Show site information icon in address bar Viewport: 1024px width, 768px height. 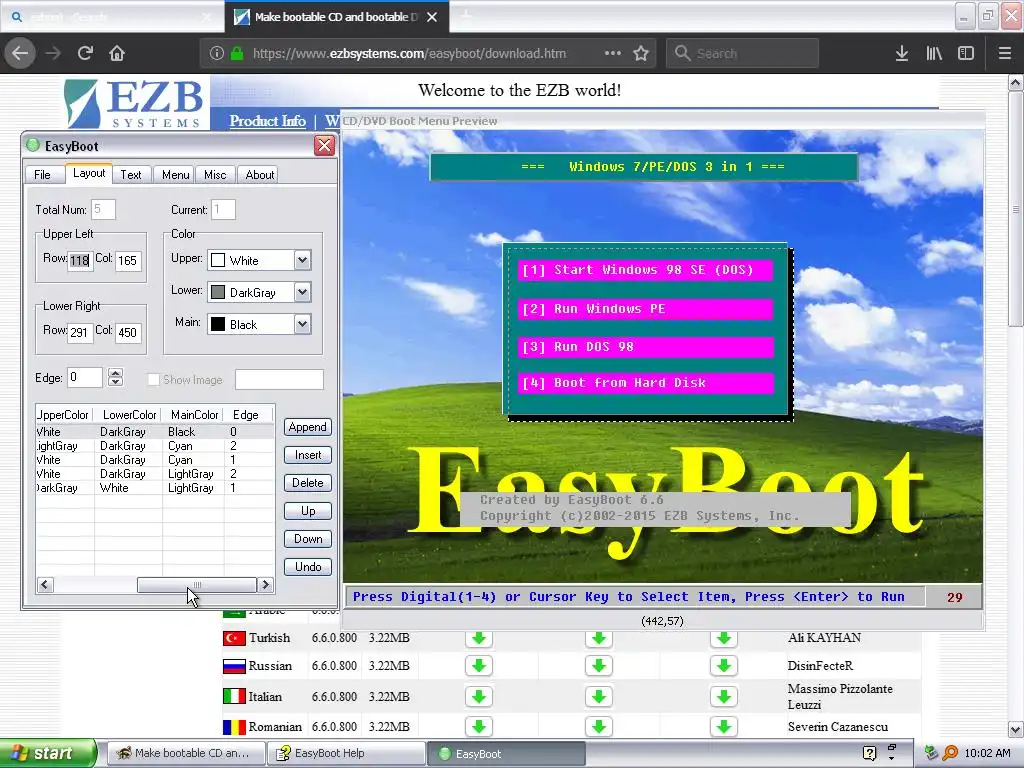(217, 54)
